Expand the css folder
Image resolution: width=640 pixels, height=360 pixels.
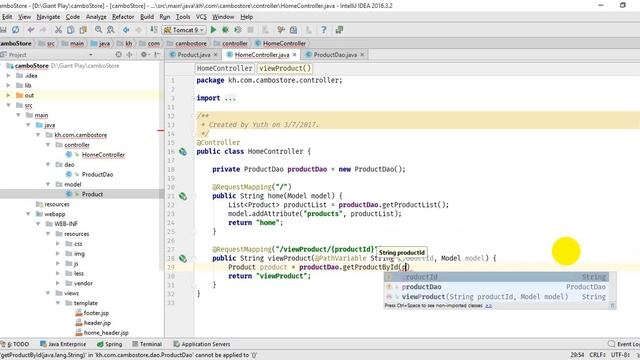click(x=58, y=244)
